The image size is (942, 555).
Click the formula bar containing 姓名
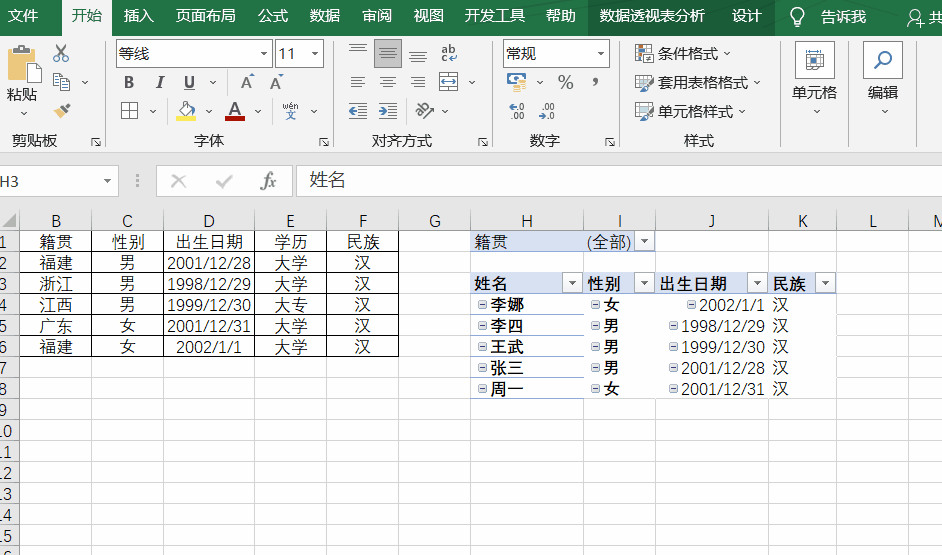click(619, 181)
